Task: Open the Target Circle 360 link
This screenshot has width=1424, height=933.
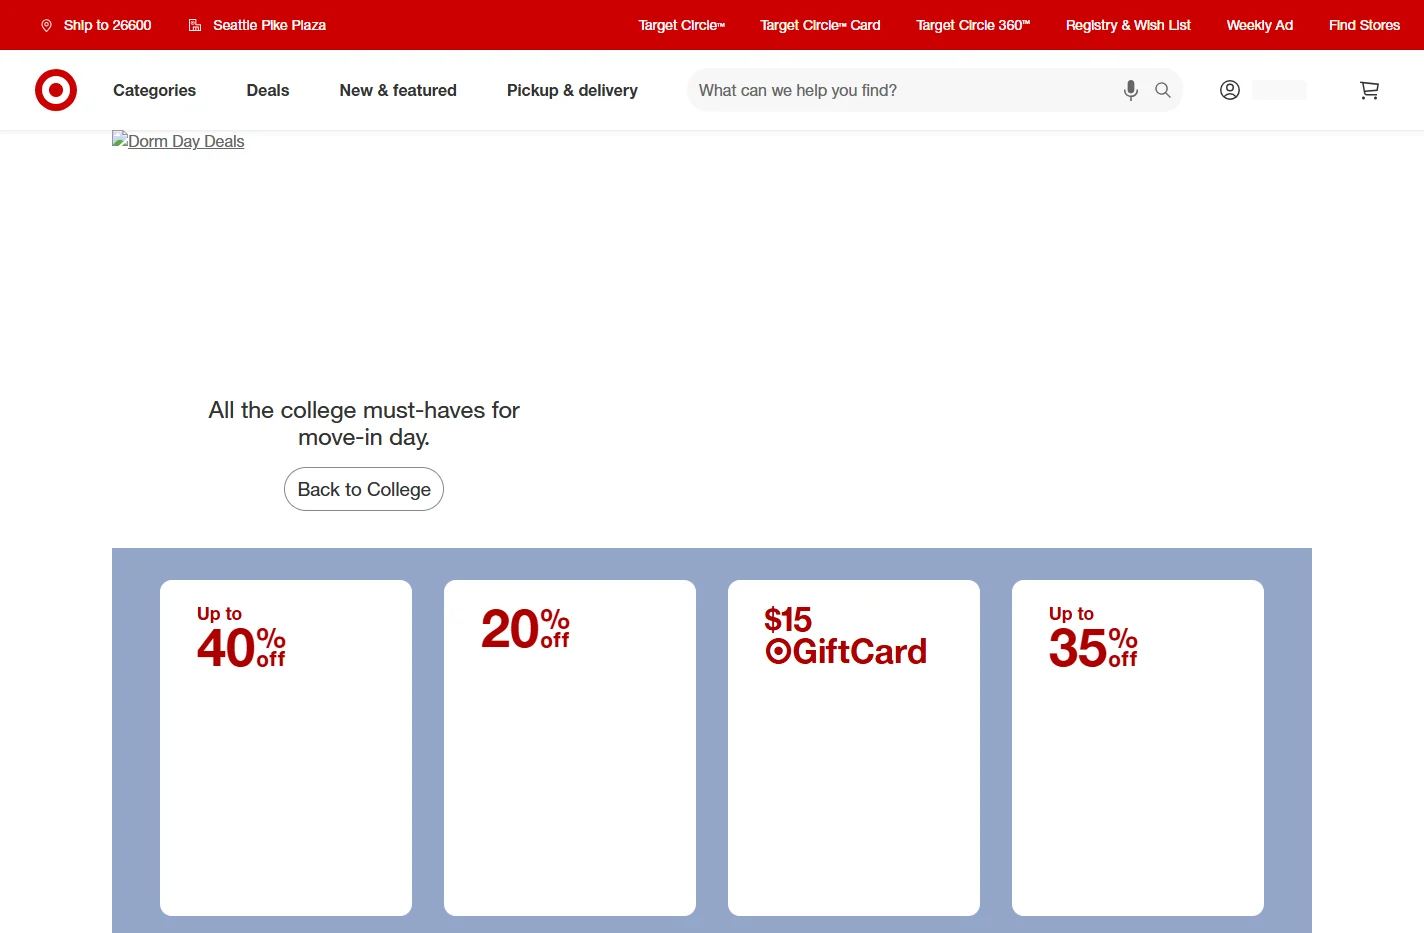Action: coord(973,25)
